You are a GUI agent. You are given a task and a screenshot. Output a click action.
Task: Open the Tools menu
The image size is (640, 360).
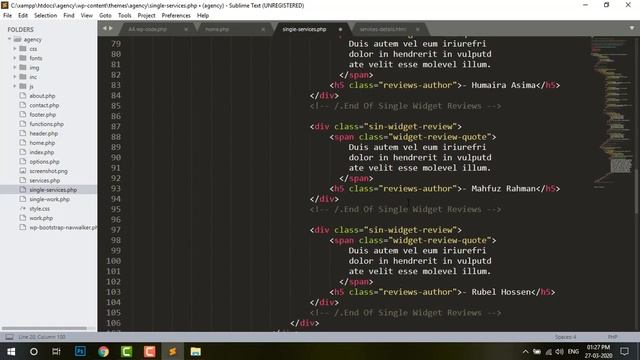click(x=124, y=16)
